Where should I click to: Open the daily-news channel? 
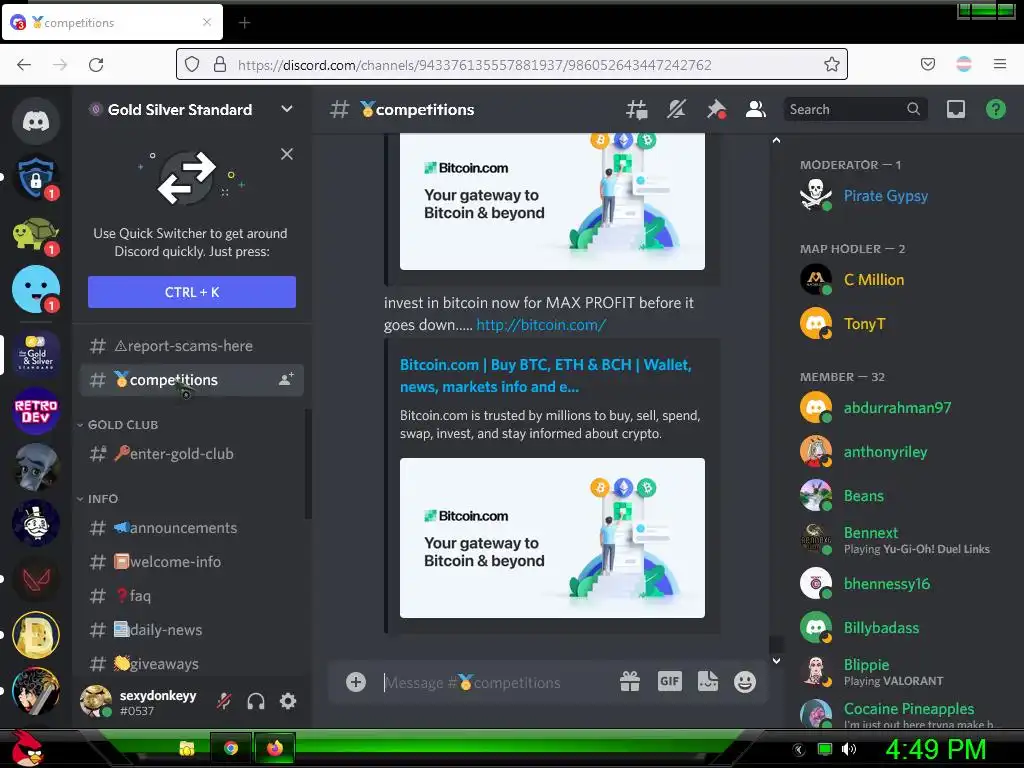(191, 630)
